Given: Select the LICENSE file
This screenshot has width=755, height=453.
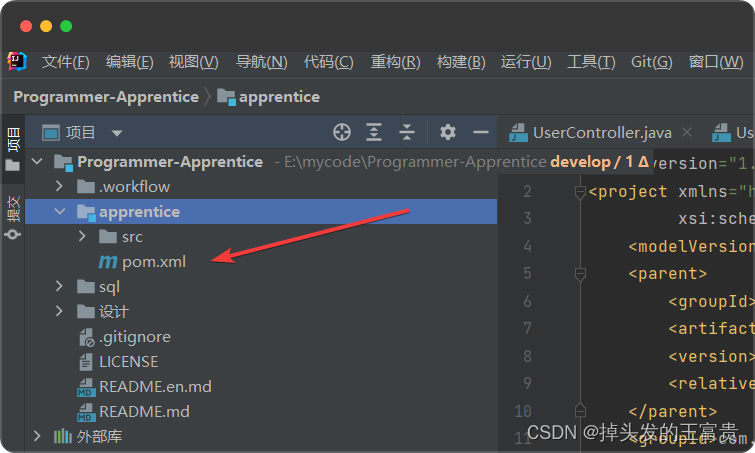Looking at the screenshot, I should click(x=261, y=362).
